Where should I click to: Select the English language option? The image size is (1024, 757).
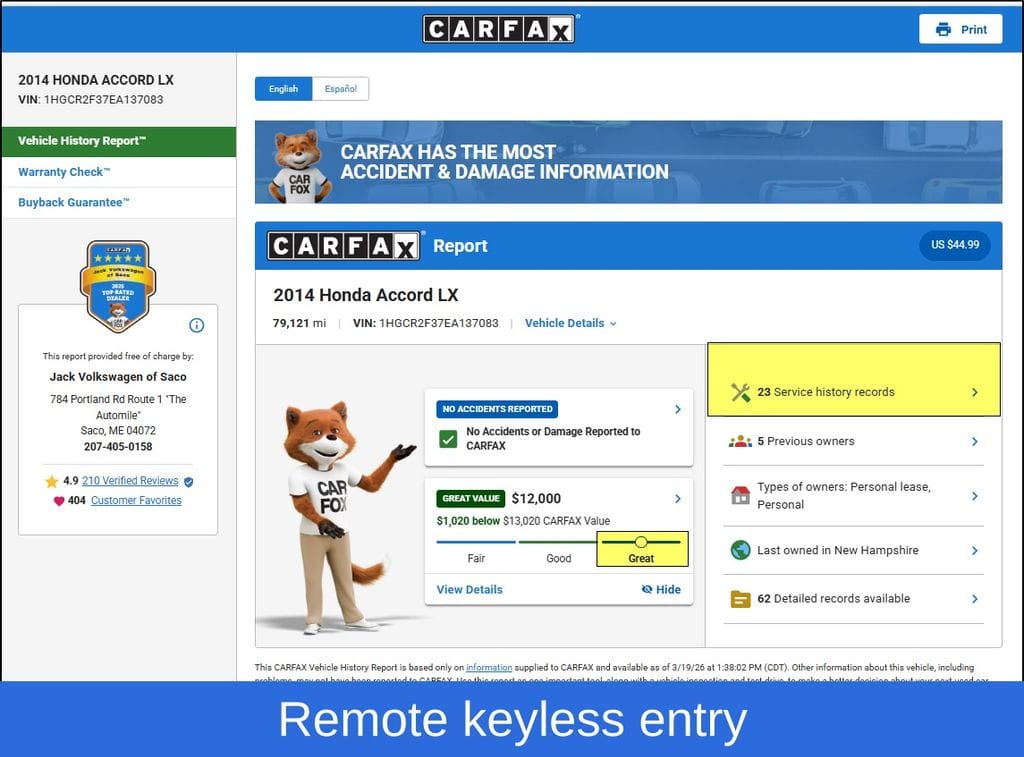click(283, 89)
